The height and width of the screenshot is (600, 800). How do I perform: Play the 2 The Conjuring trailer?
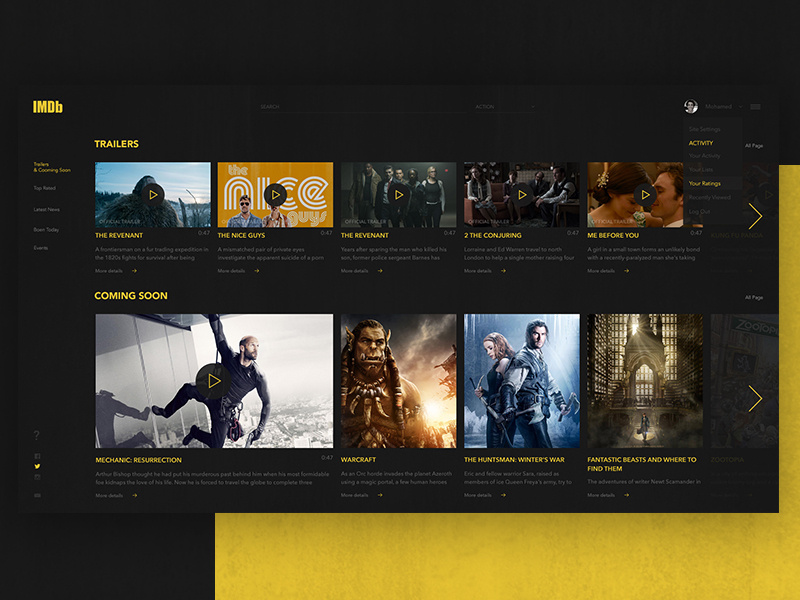[520, 194]
